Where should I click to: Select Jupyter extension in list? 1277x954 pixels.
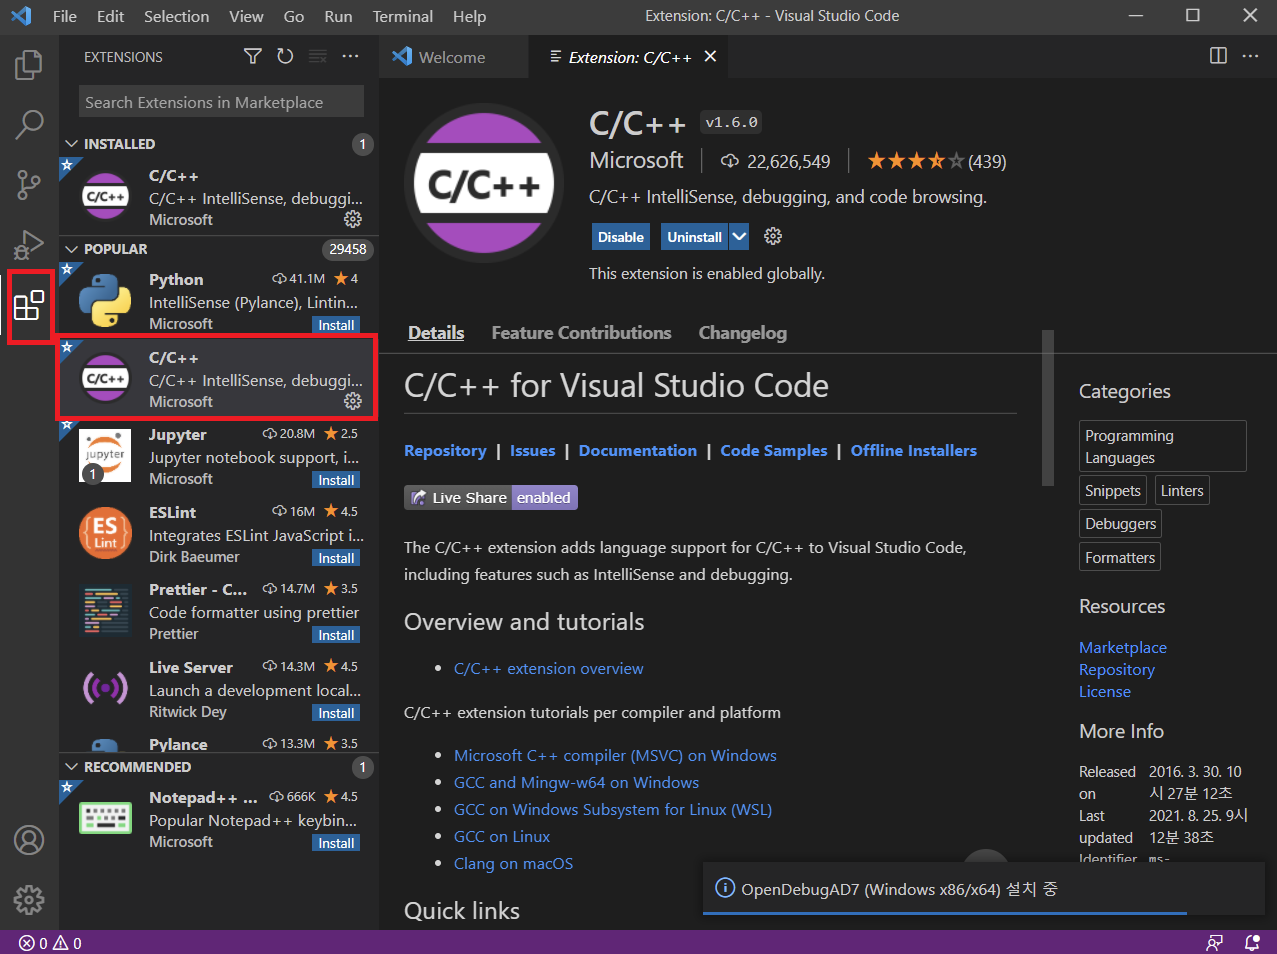point(218,457)
